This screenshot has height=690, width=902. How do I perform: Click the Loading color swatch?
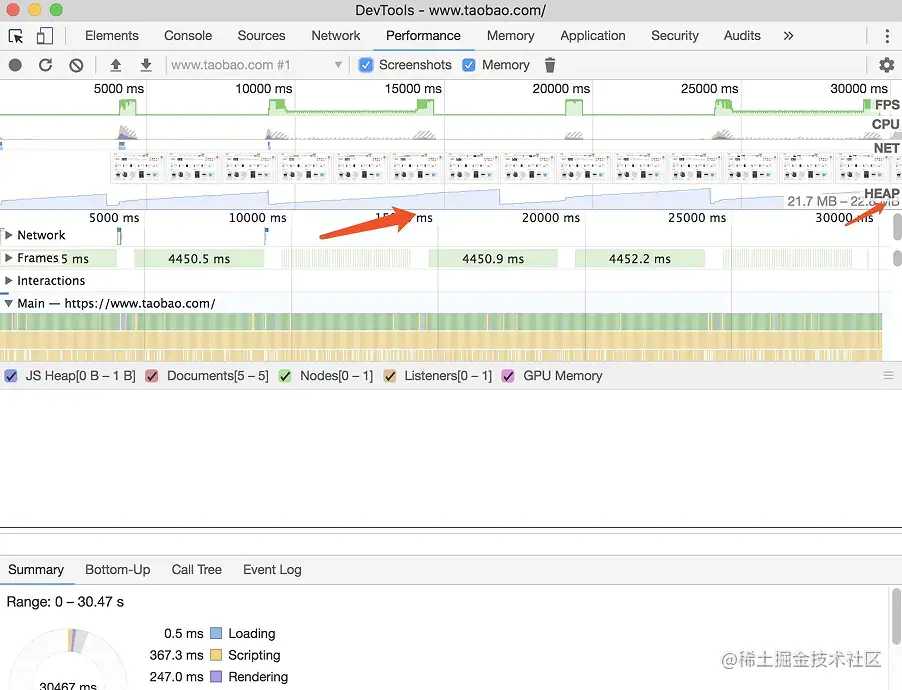tap(216, 634)
